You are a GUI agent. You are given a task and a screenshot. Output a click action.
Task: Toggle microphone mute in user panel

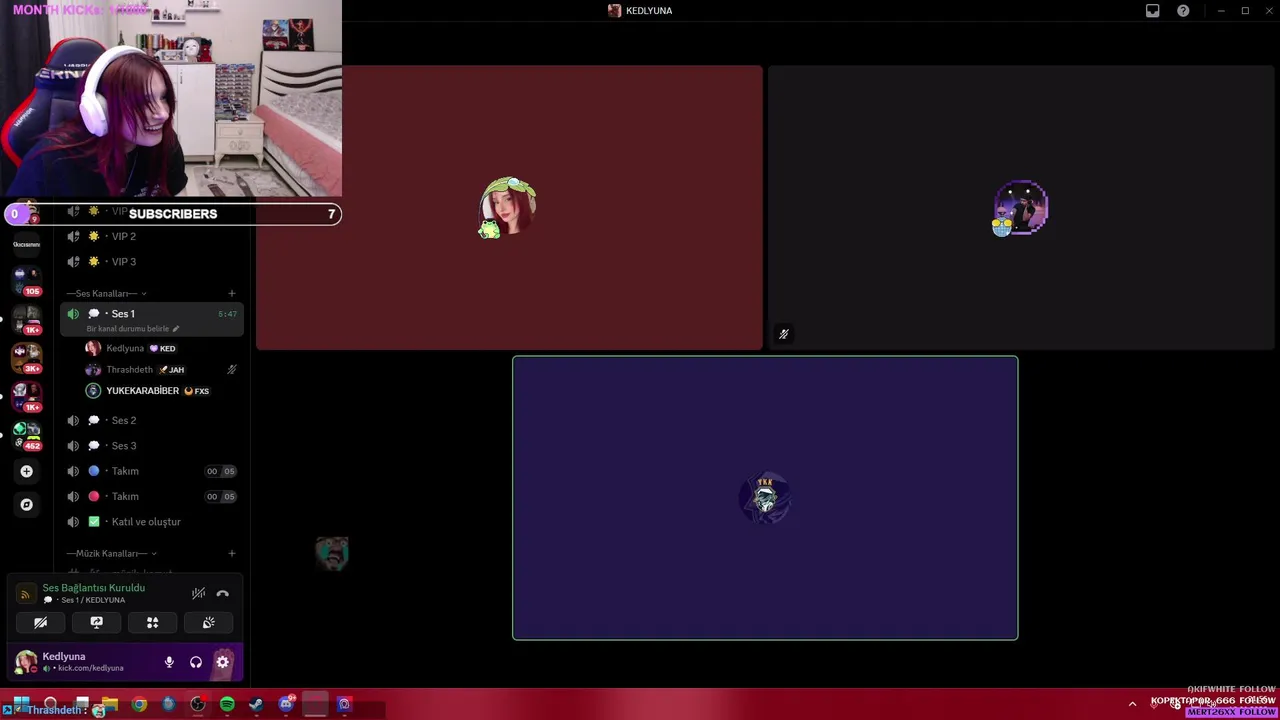pos(169,662)
